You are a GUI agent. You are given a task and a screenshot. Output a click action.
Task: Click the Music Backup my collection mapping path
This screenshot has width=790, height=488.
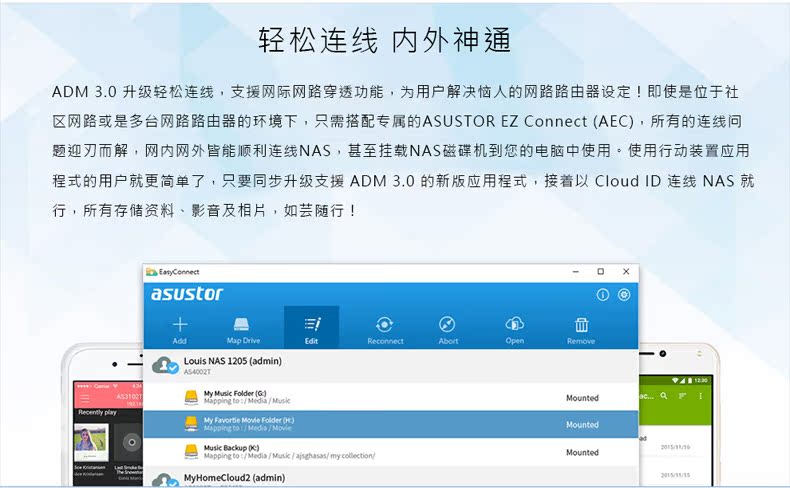(289, 456)
